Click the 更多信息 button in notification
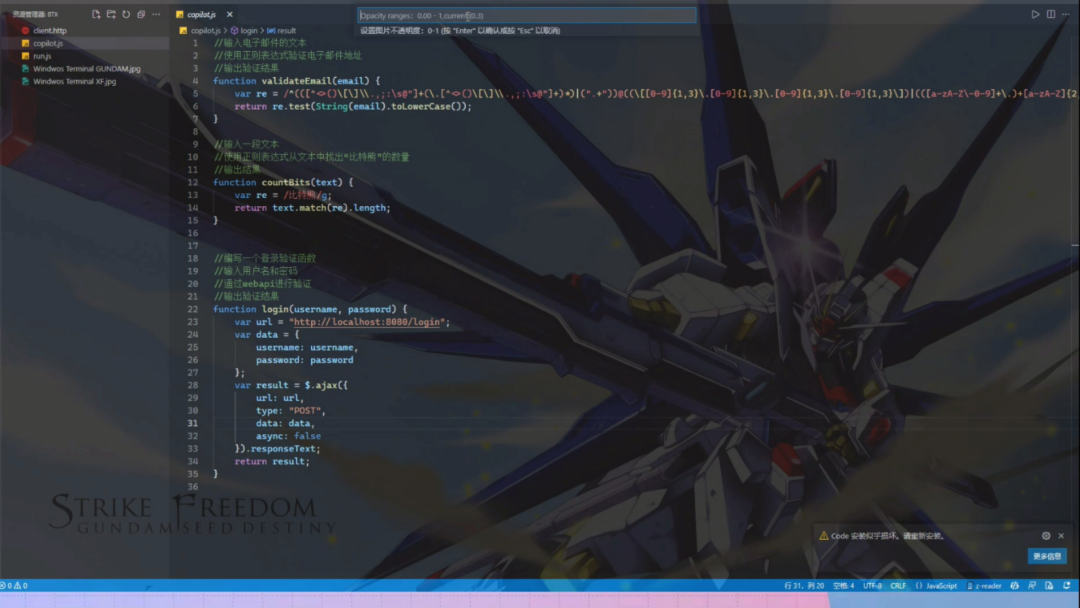Viewport: 1080px width, 608px height. point(1047,556)
